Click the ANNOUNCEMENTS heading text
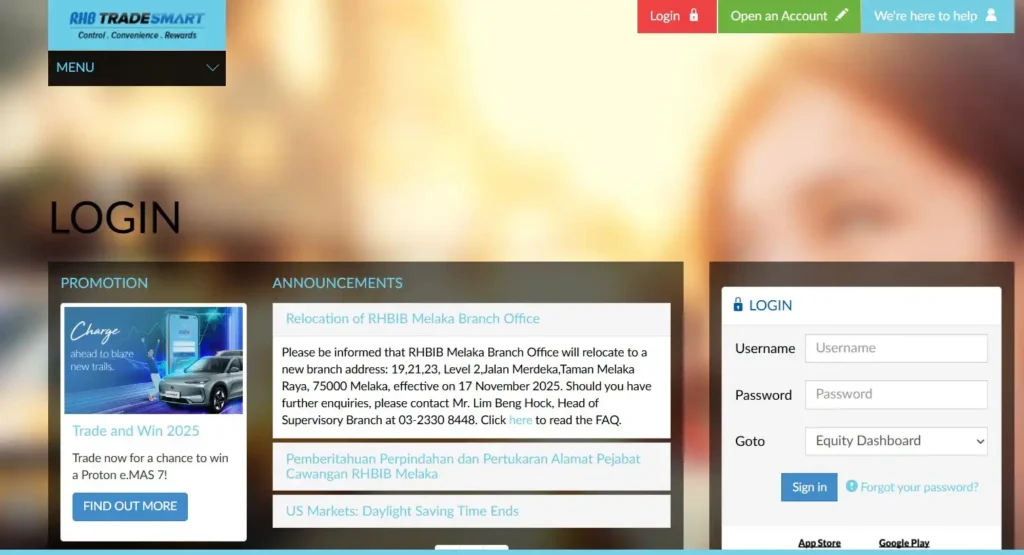 [x=338, y=283]
